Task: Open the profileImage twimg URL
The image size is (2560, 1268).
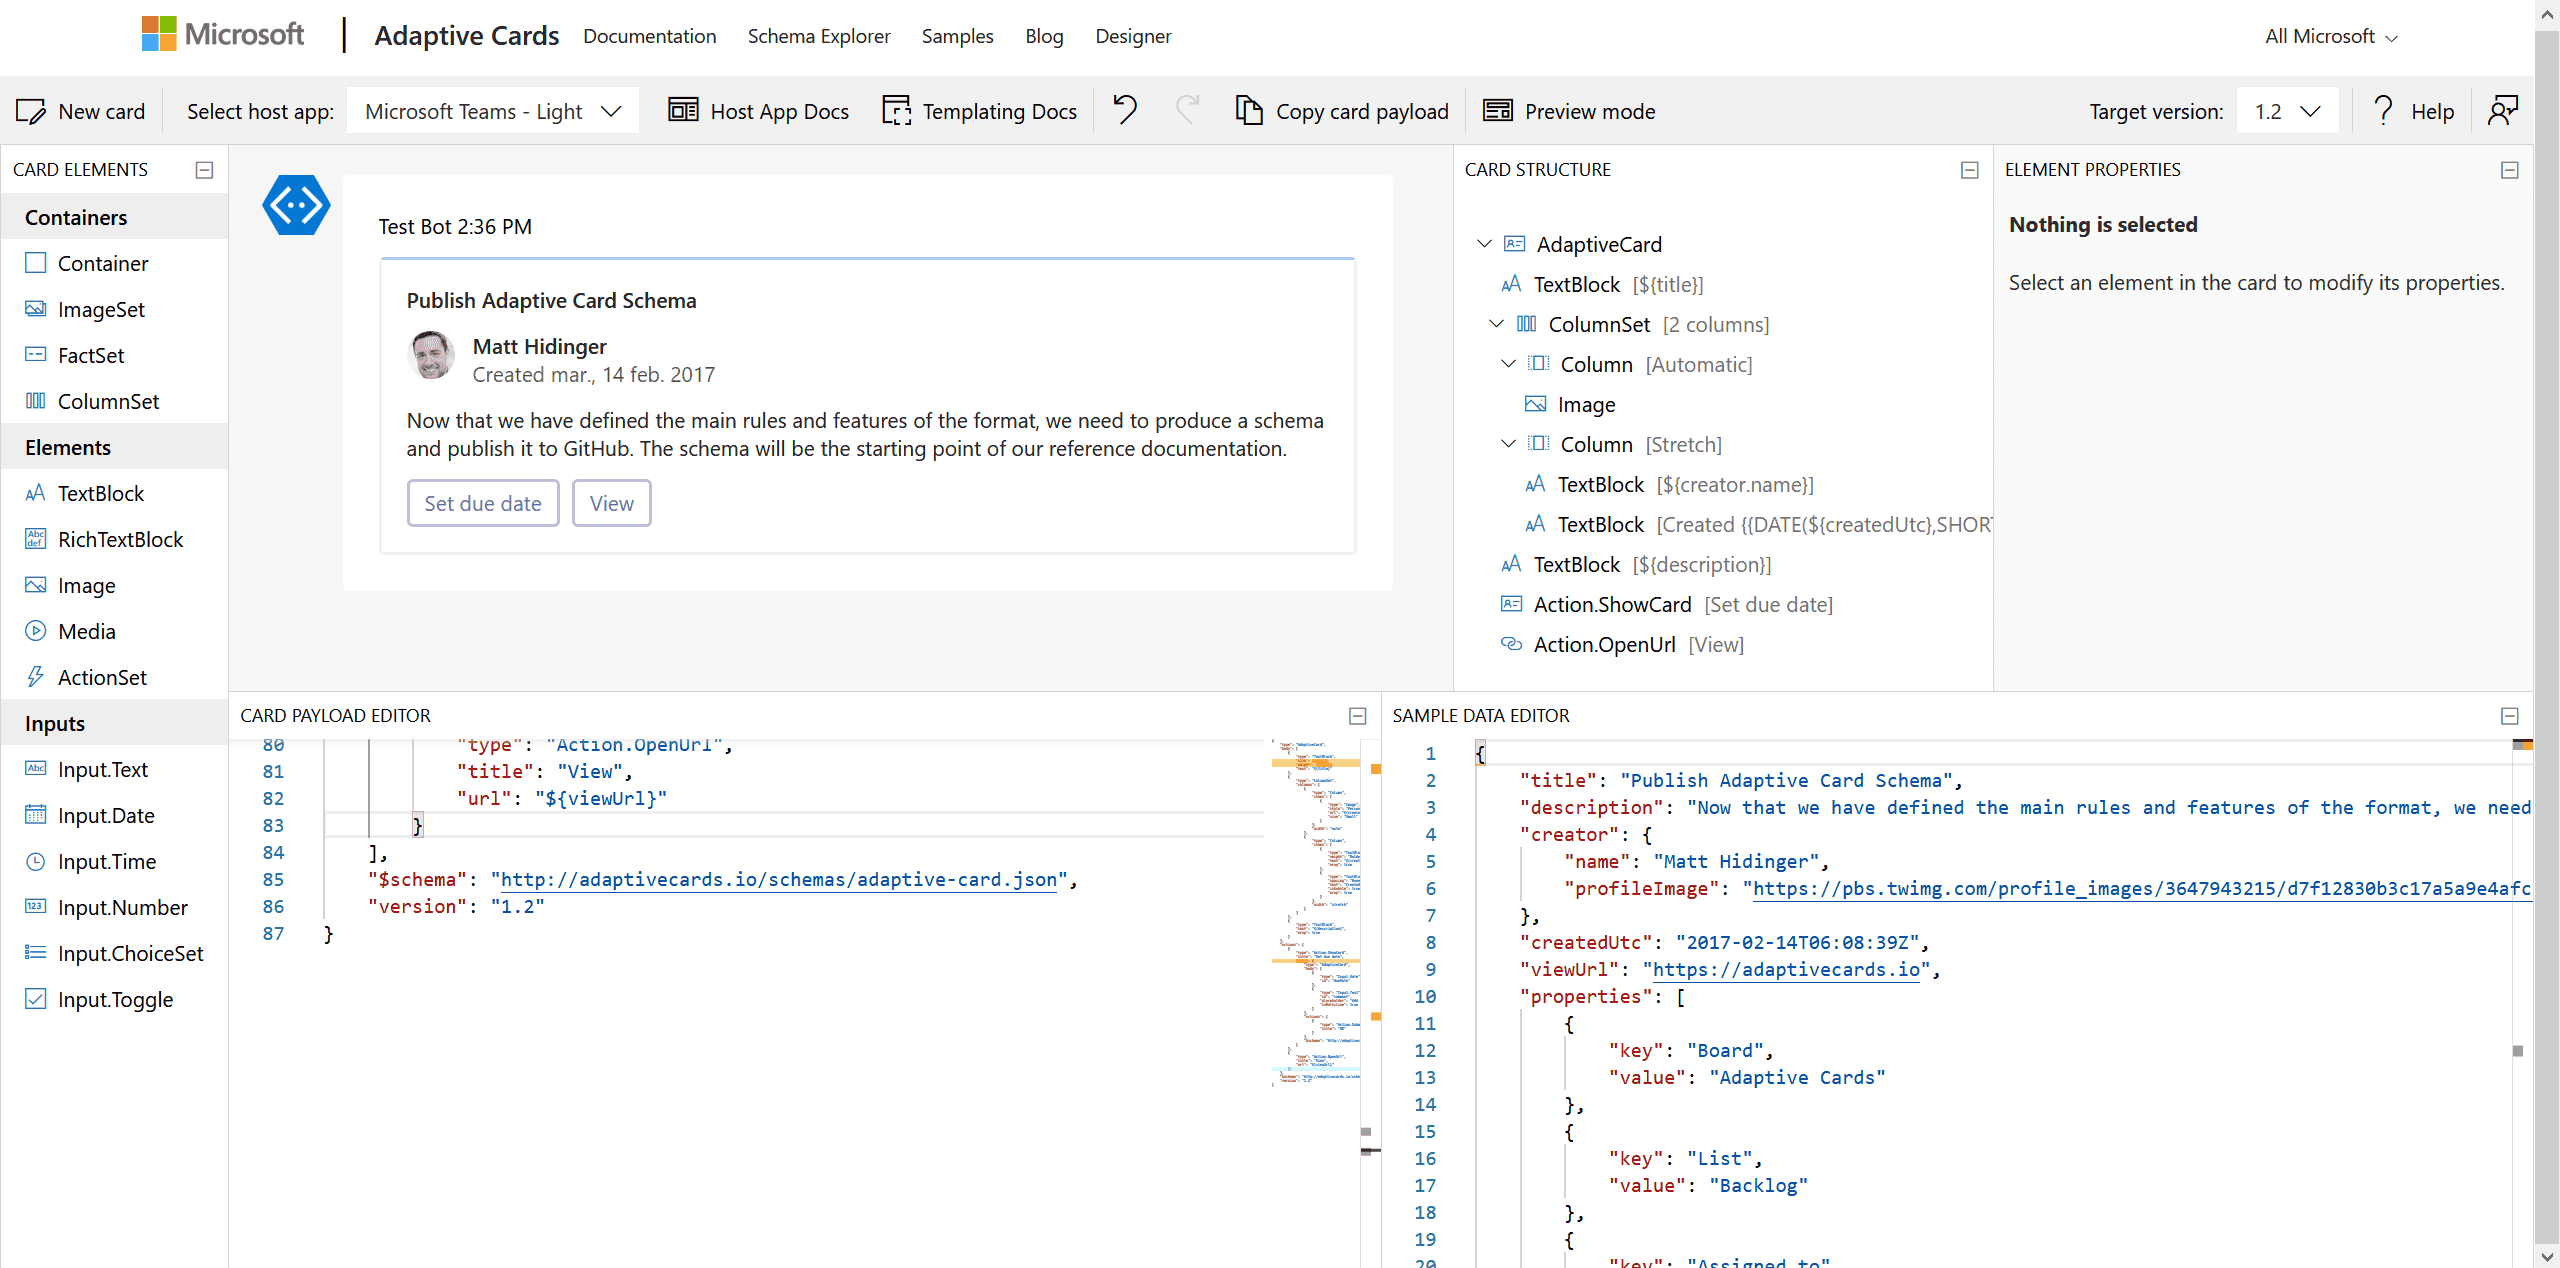Action: point(2142,889)
